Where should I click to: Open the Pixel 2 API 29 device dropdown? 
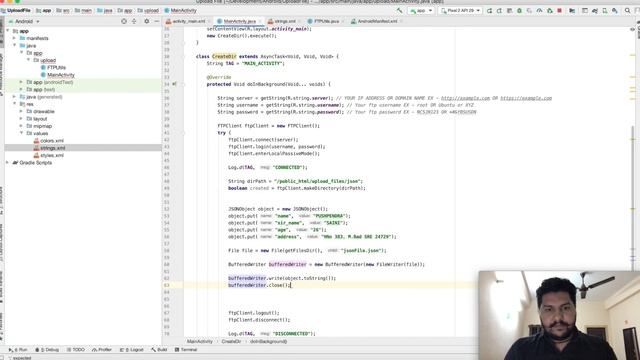point(460,11)
